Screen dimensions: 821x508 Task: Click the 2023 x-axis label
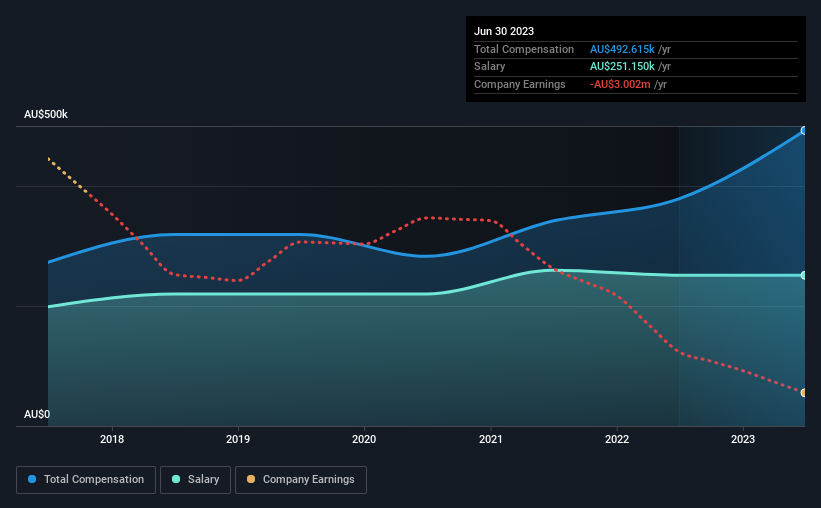[x=743, y=439]
